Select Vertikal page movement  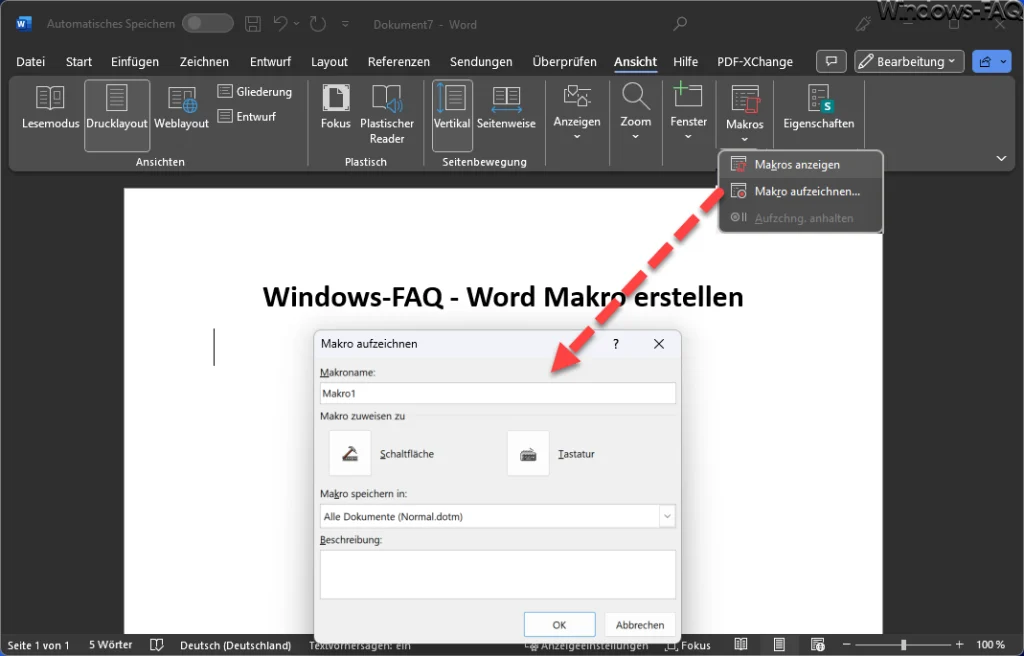tap(452, 115)
